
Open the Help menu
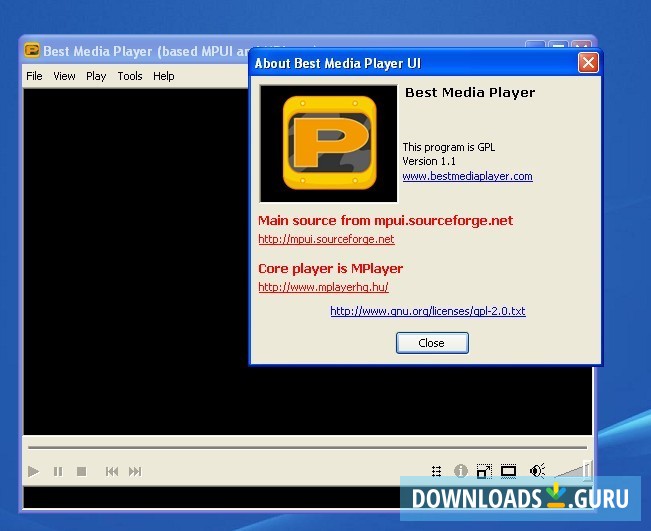click(x=164, y=76)
